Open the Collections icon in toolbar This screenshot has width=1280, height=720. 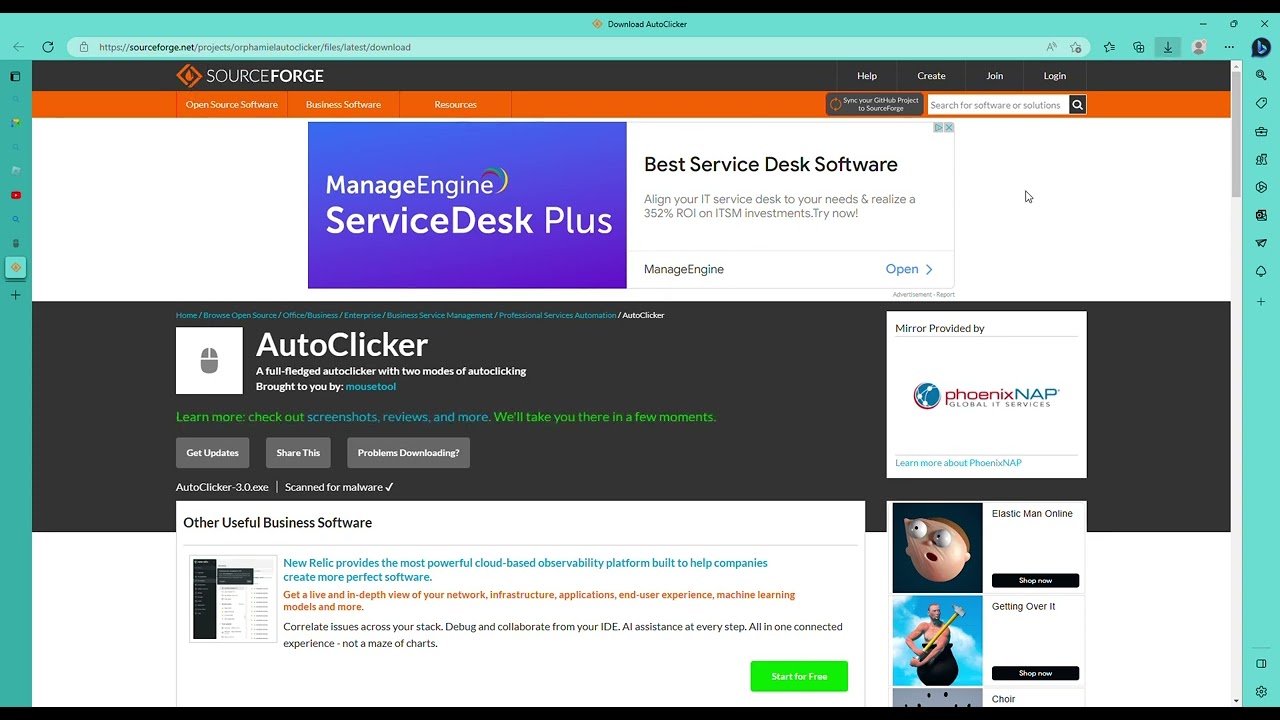point(1138,47)
